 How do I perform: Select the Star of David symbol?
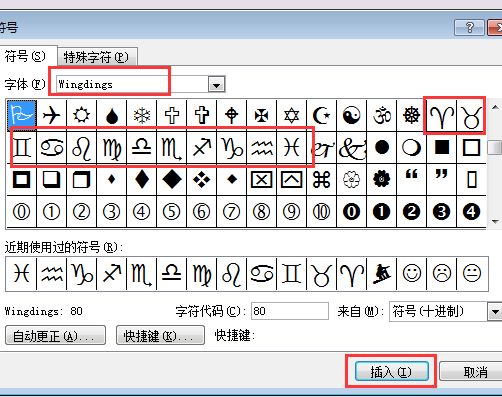[292, 115]
